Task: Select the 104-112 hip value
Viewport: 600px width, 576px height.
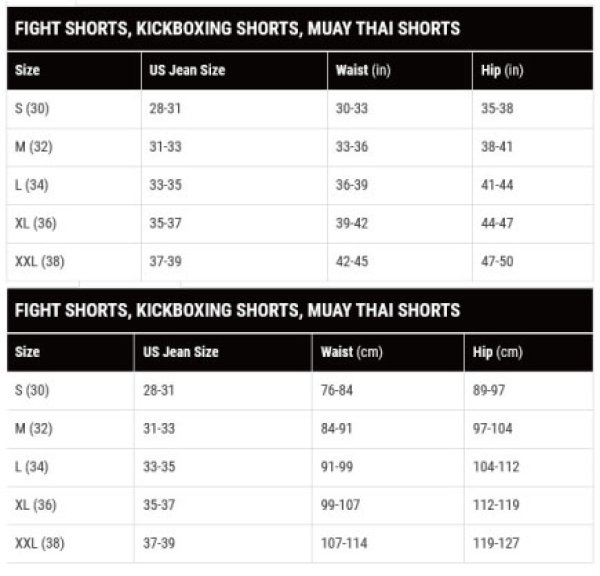Action: 495,467
